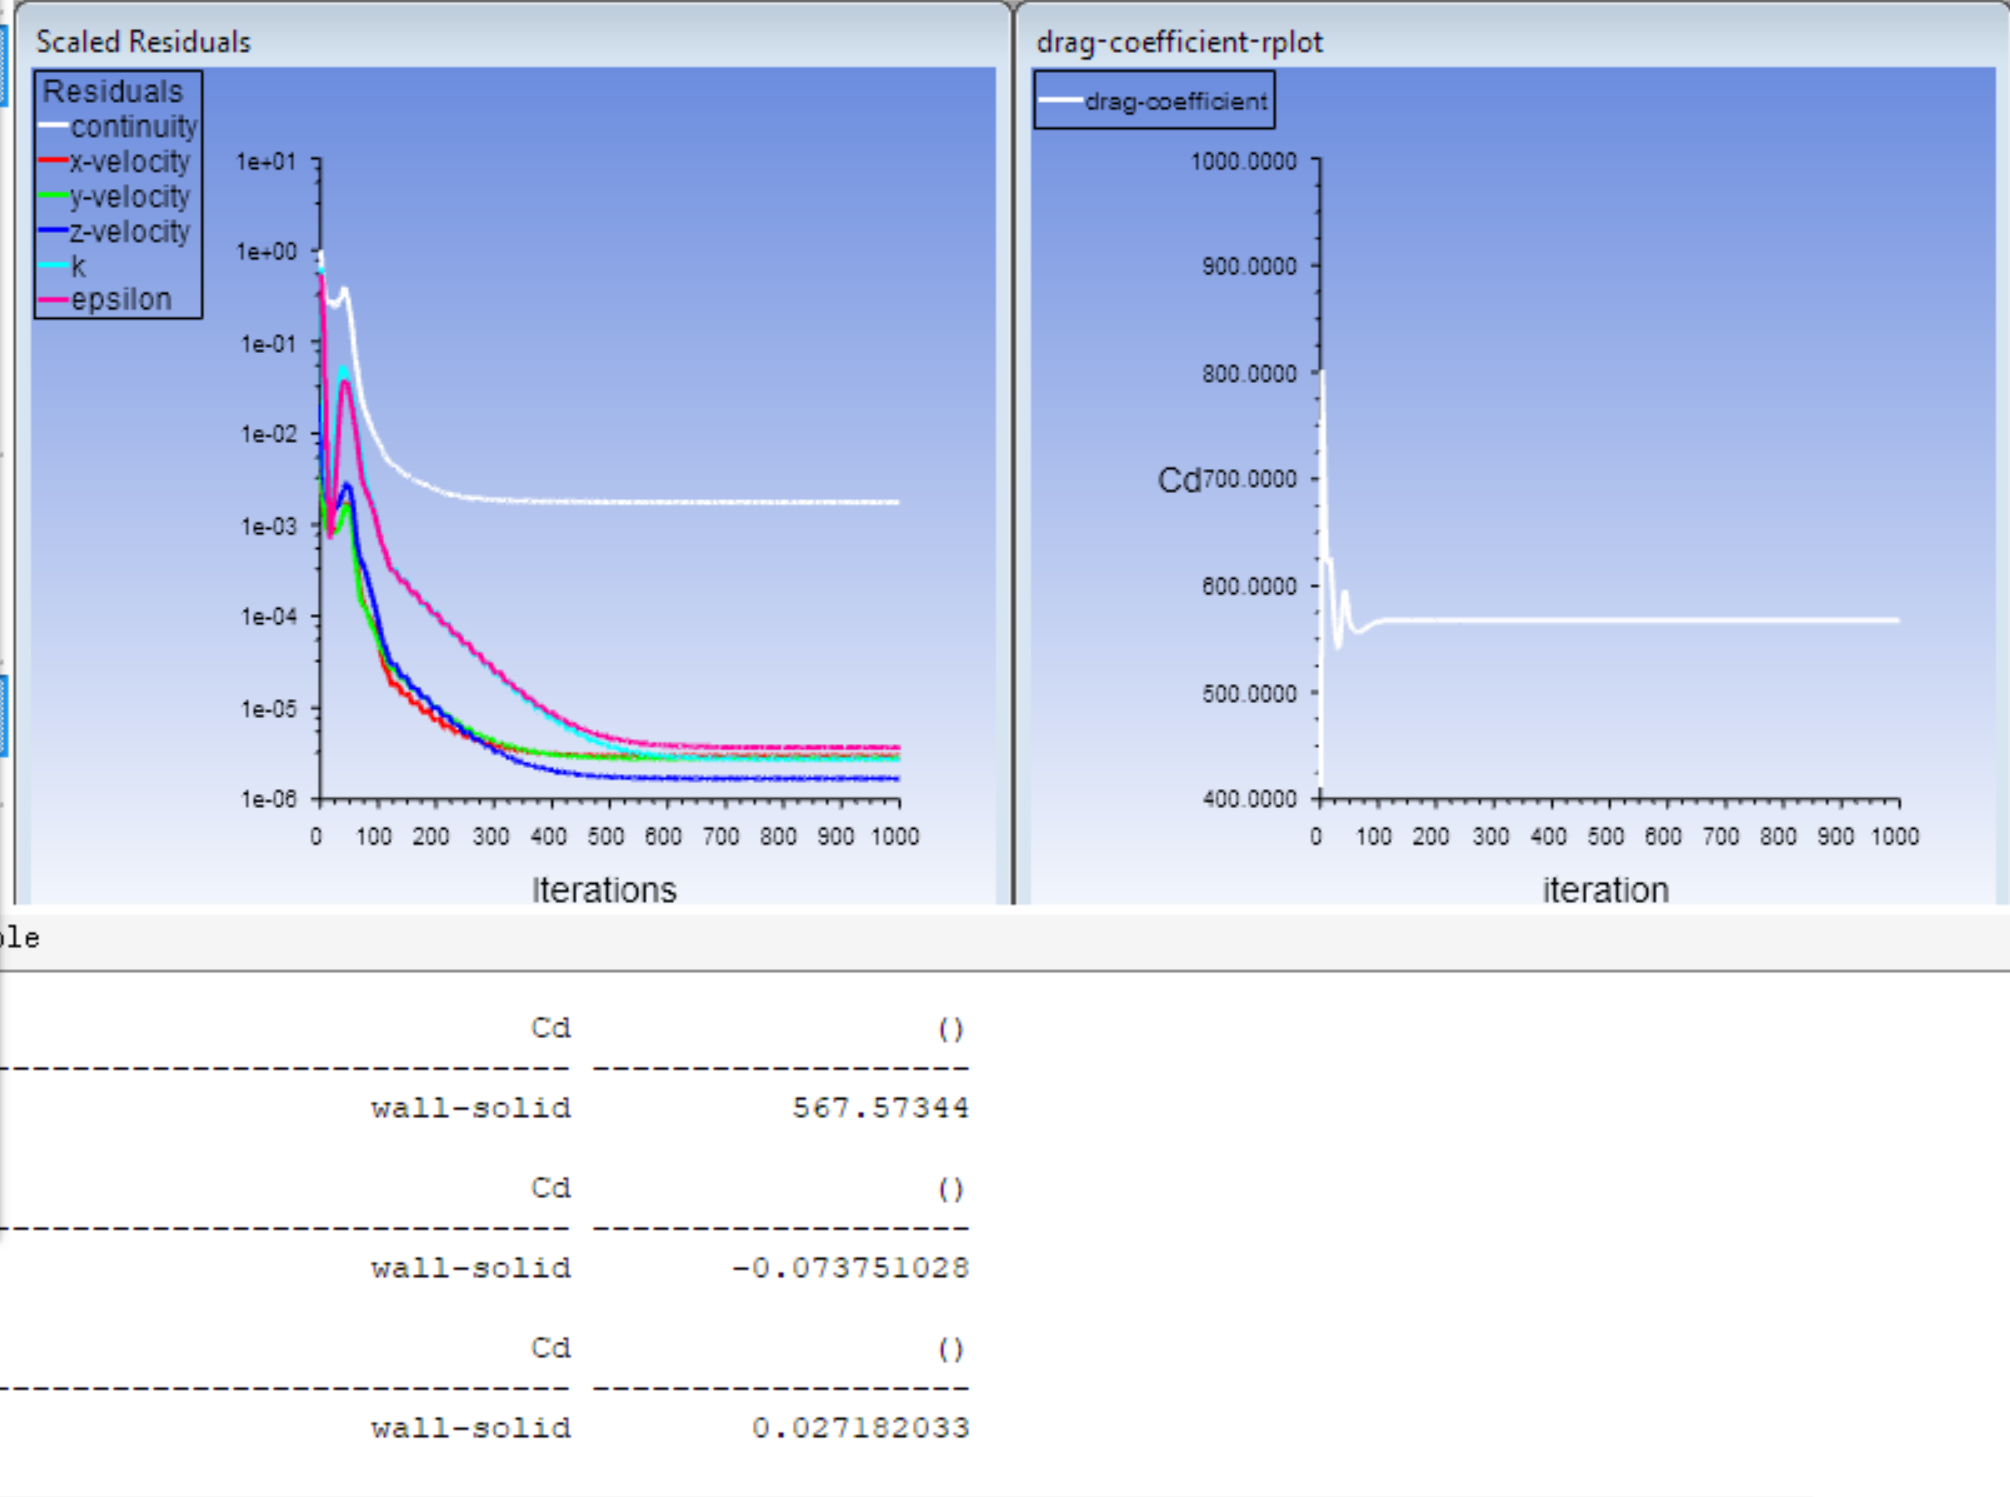This screenshot has height=1497, width=2010.
Task: Select the x-velocity legend label
Action: tap(129, 162)
